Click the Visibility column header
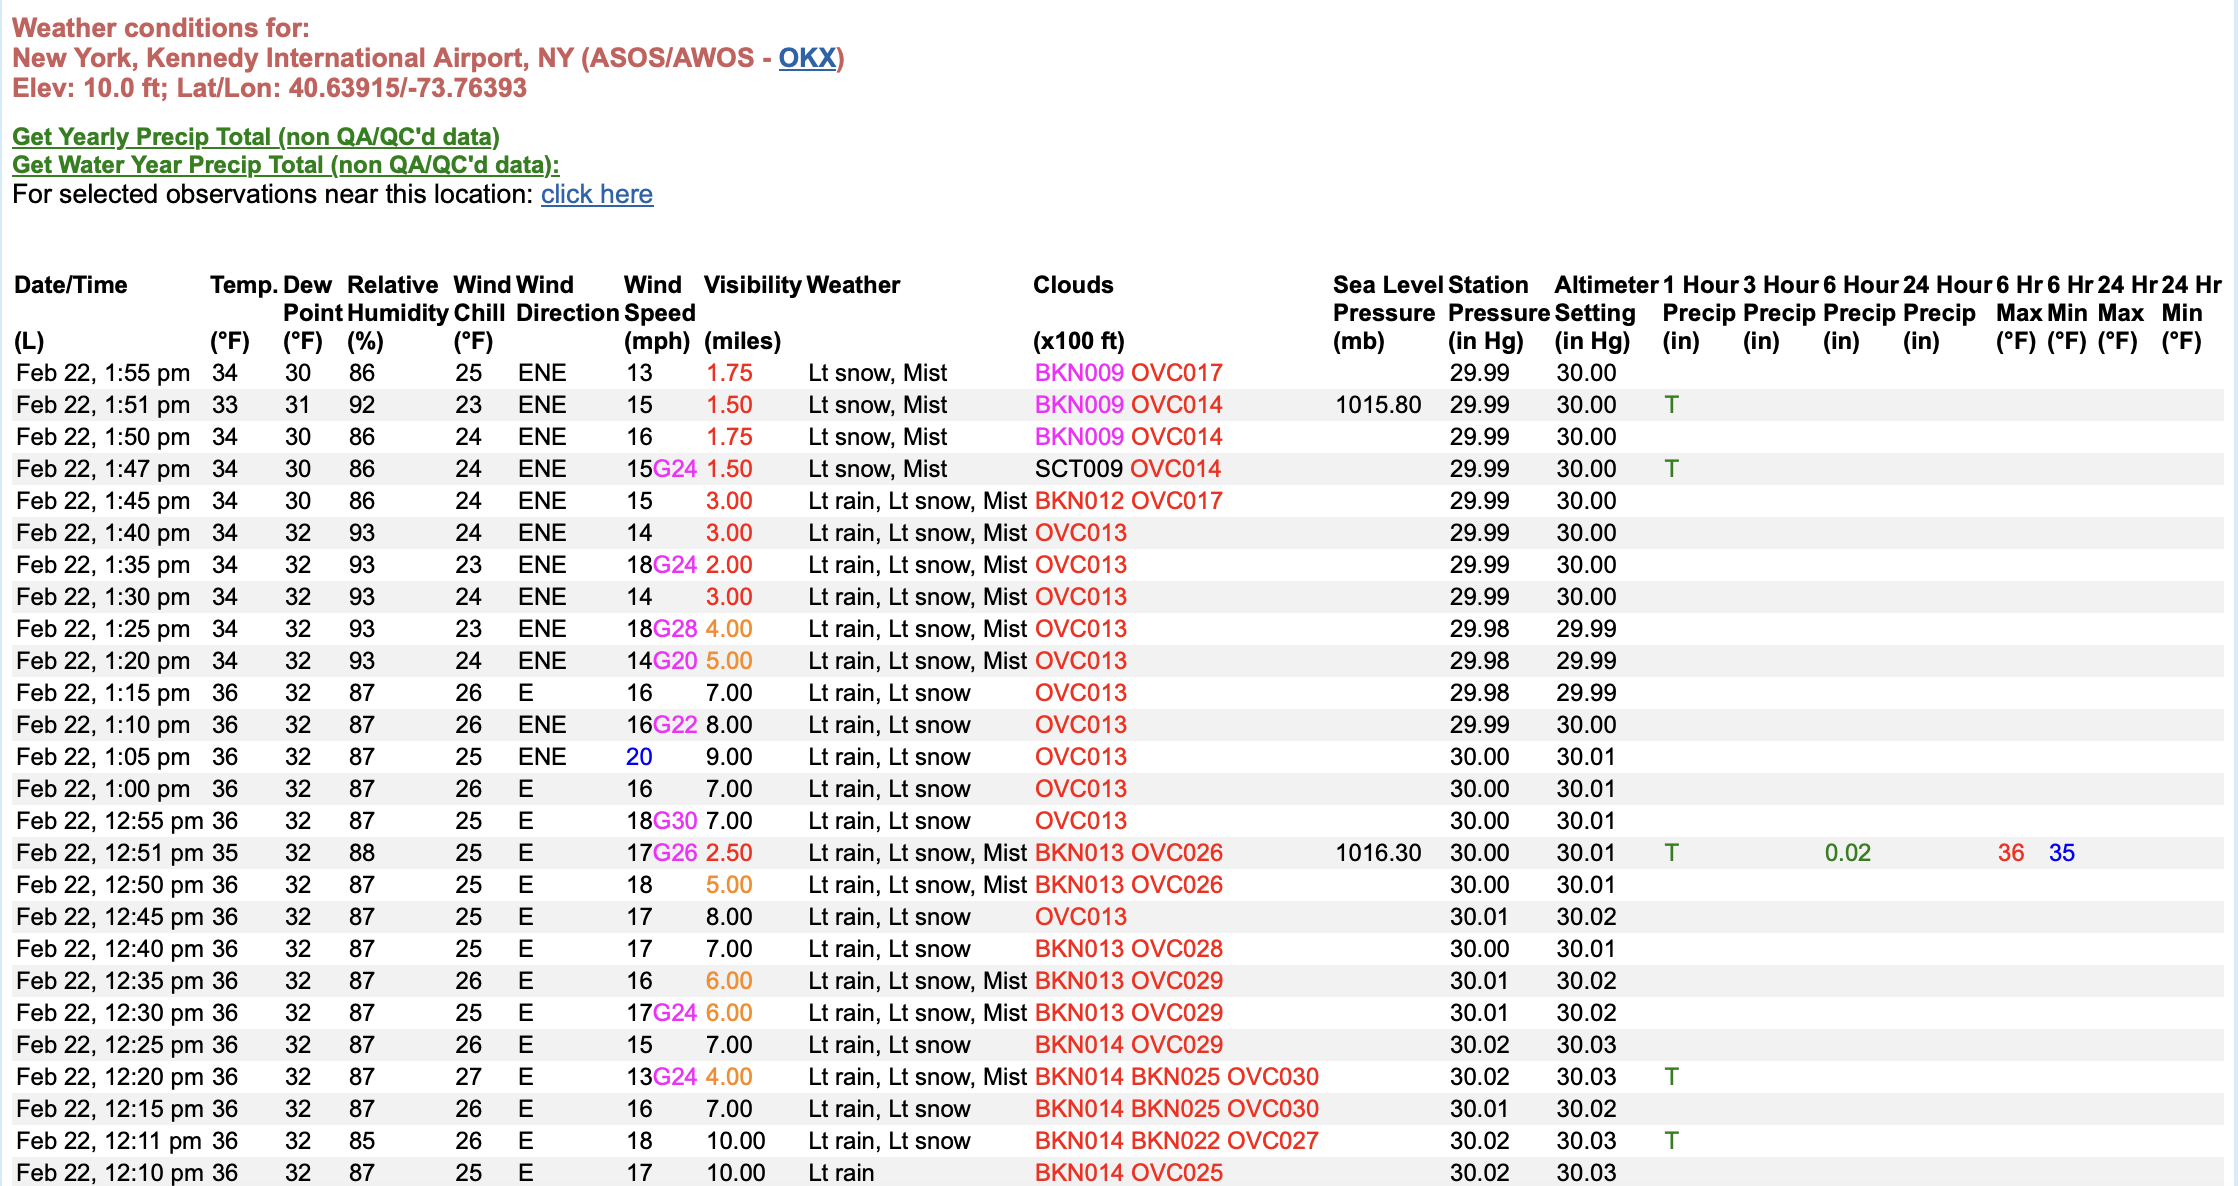Screen dimensions: 2238x1186 click(x=752, y=285)
